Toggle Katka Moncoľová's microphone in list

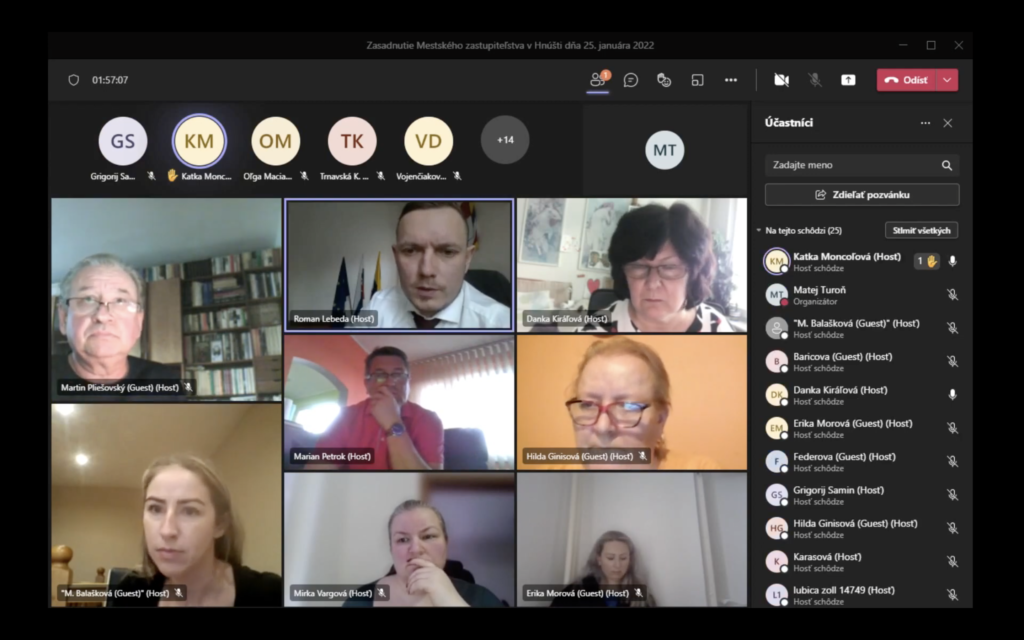952,261
